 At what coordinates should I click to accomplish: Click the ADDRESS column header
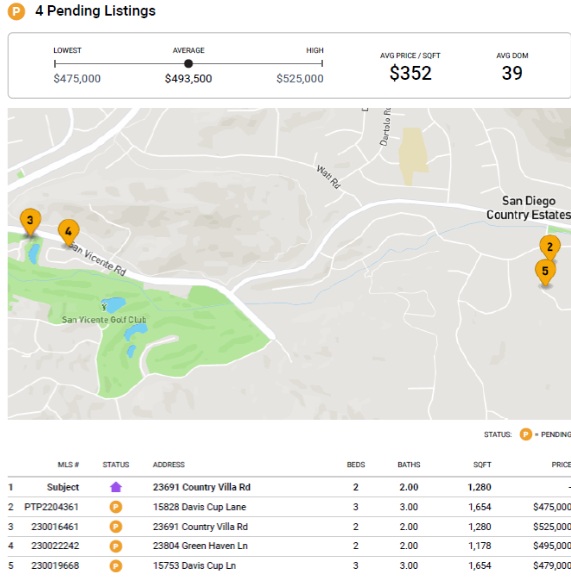(169, 464)
